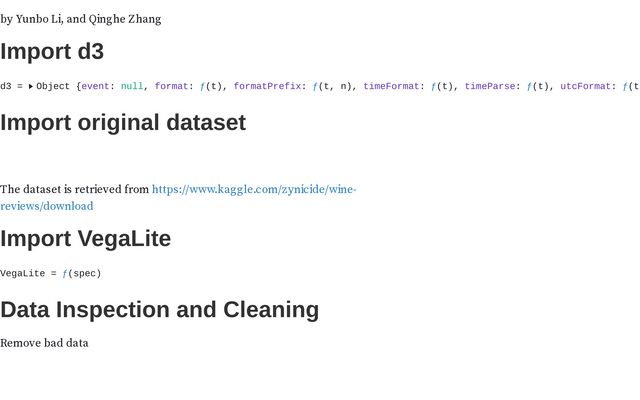Screen dimensions: 640x400
Task: Open the Kaggle wine-reviews download link
Action: click(x=253, y=190)
